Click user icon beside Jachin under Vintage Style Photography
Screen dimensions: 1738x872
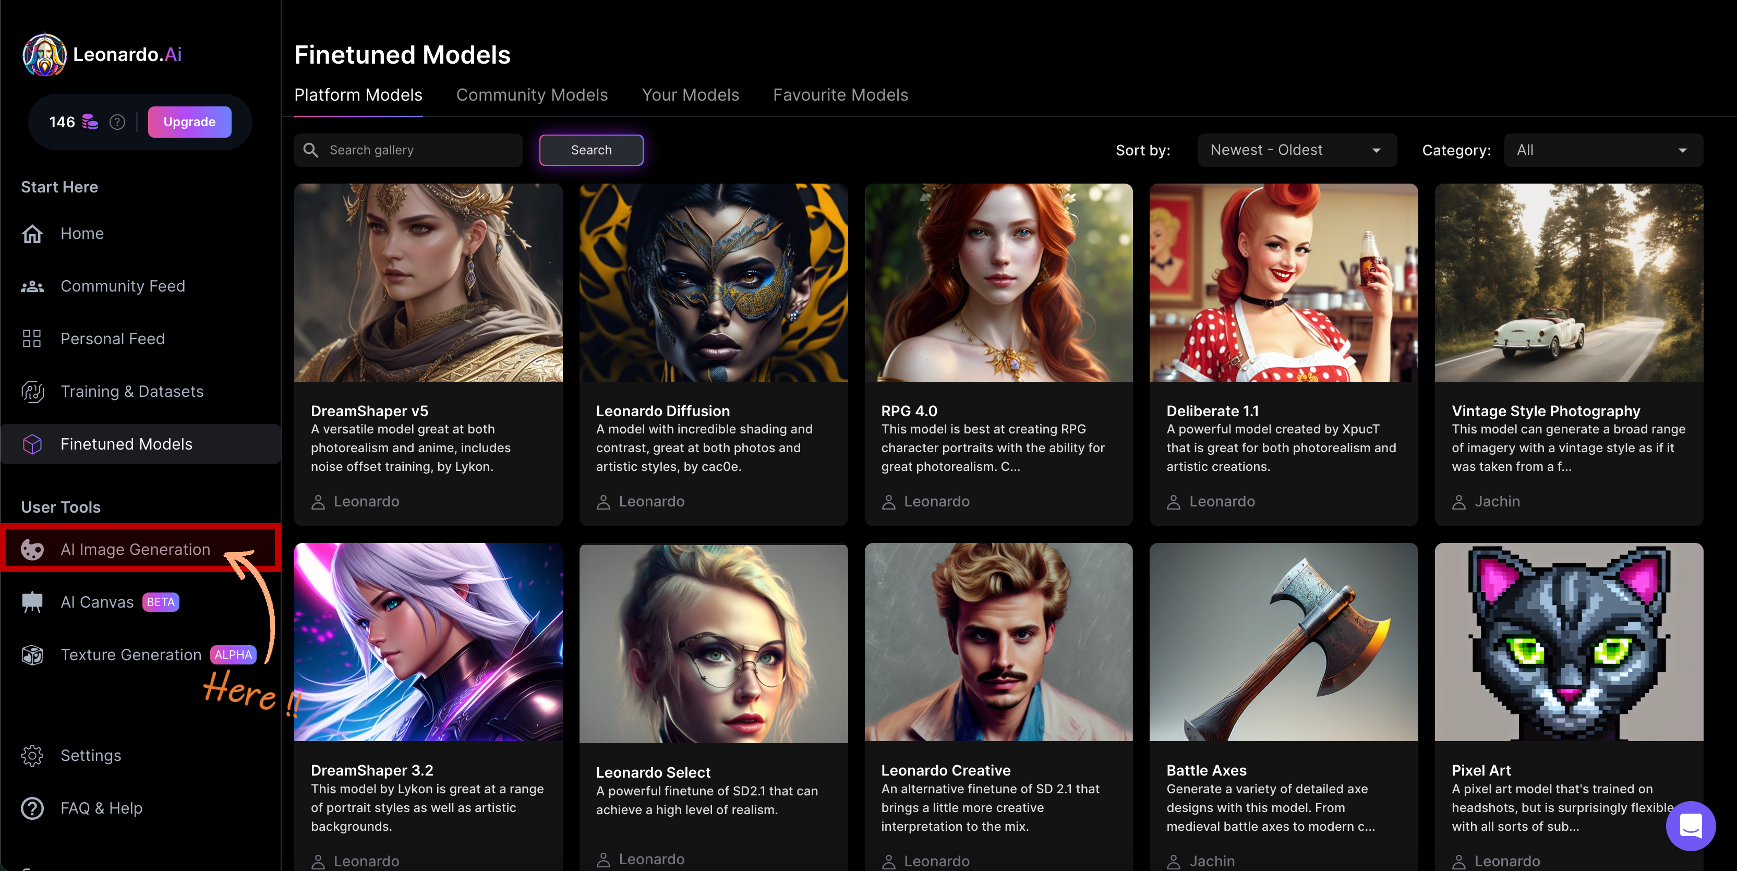coord(1459,502)
